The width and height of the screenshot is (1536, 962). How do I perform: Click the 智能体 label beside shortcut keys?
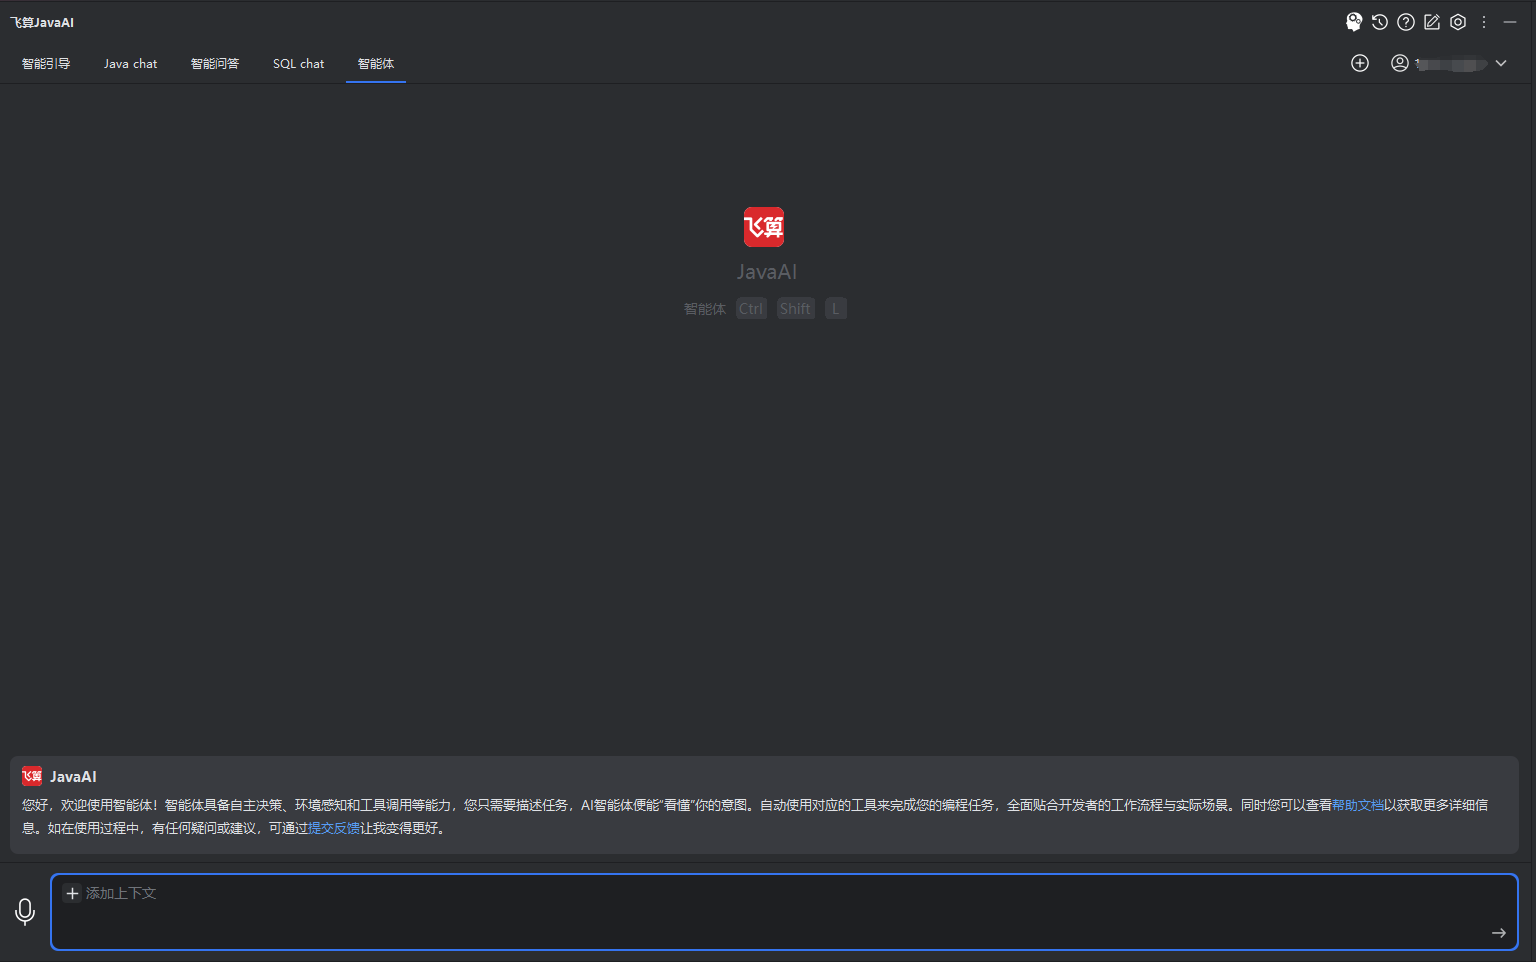pos(705,309)
